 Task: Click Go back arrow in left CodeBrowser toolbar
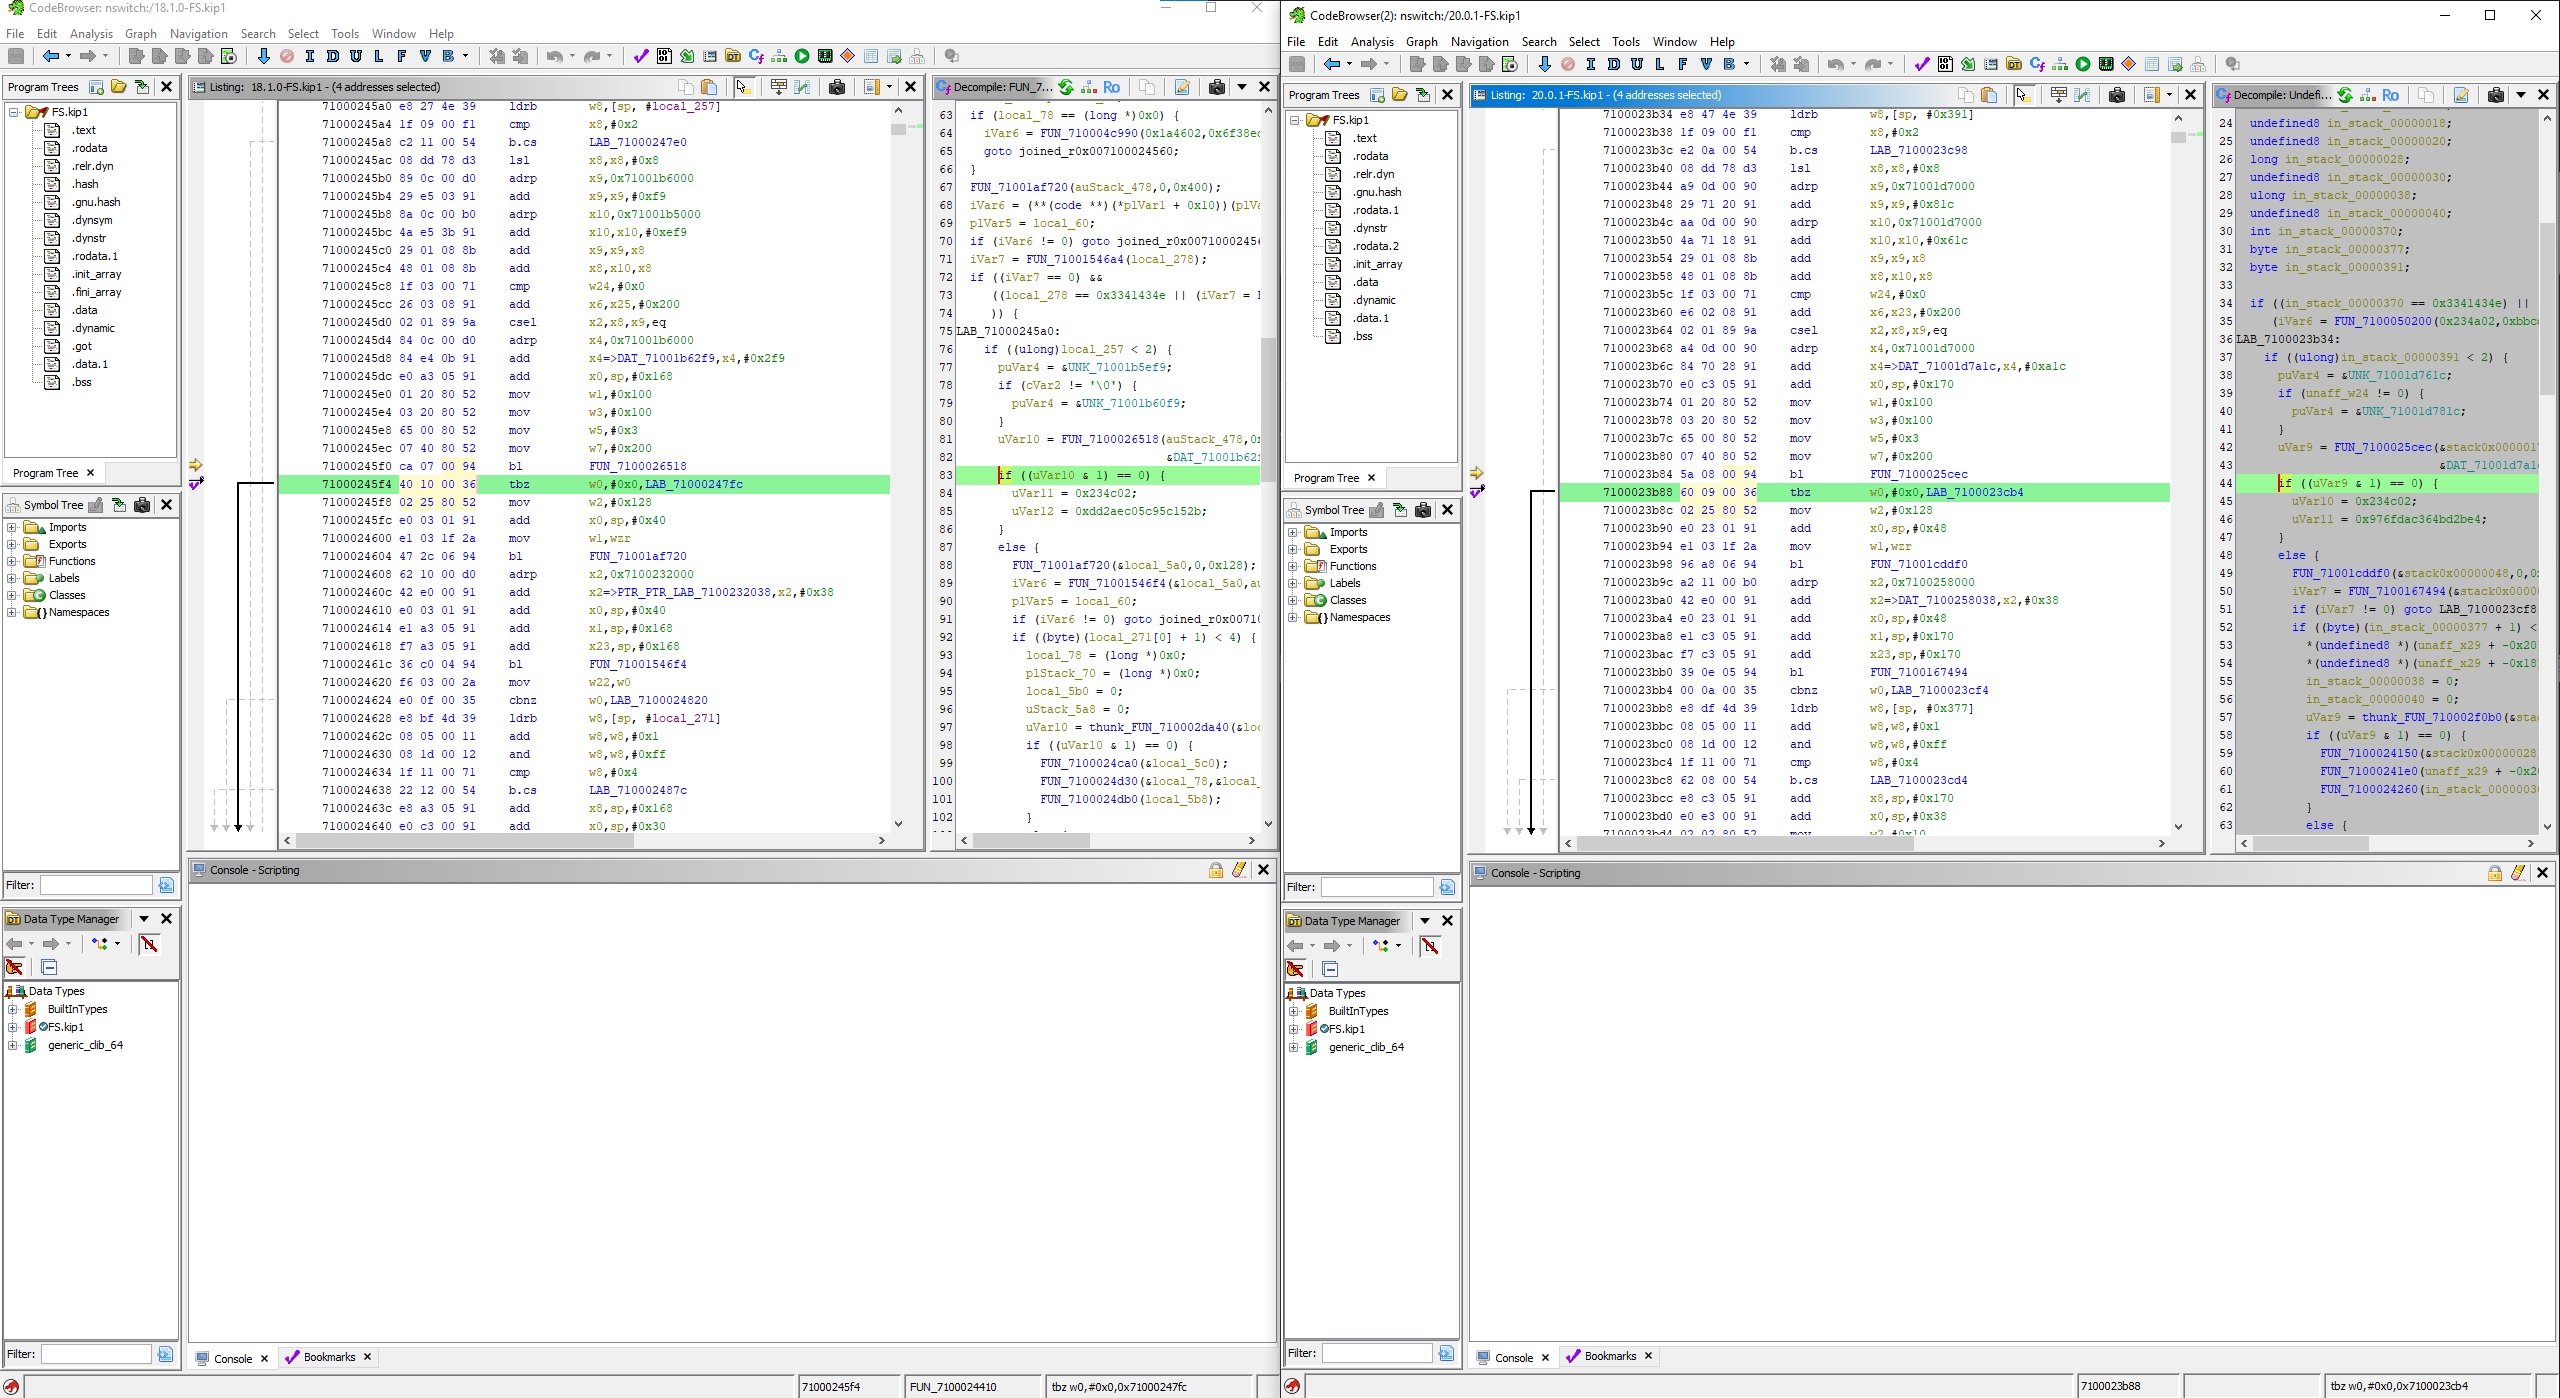tap(50, 56)
